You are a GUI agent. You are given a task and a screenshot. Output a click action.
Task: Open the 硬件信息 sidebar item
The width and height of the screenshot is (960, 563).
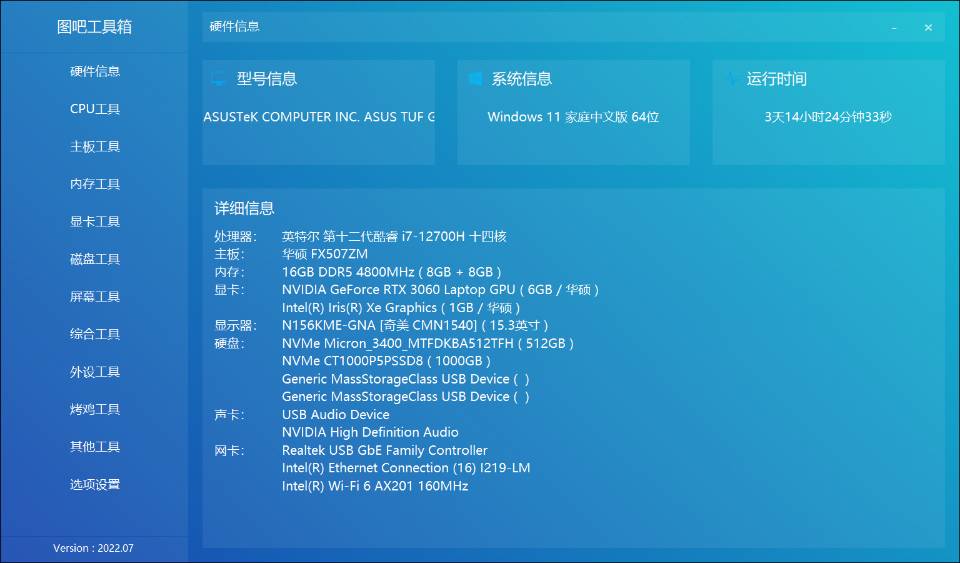(95, 71)
